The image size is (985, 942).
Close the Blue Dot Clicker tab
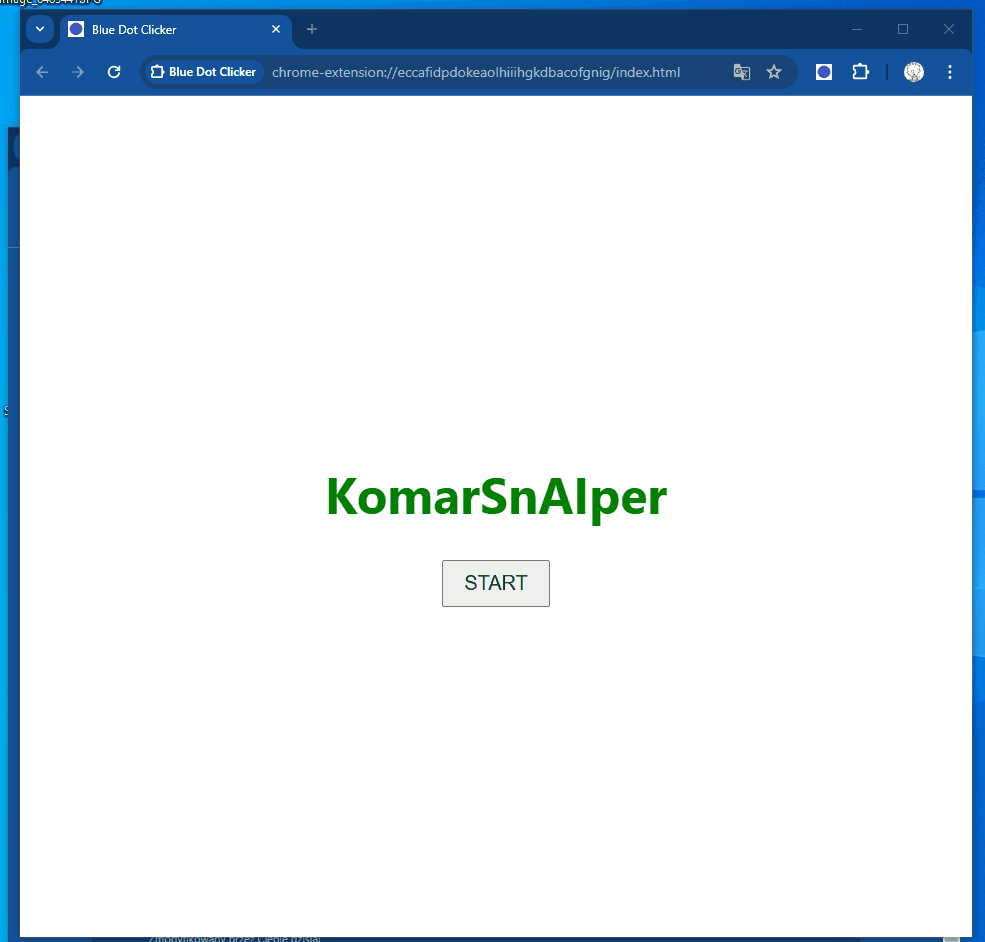pos(276,29)
